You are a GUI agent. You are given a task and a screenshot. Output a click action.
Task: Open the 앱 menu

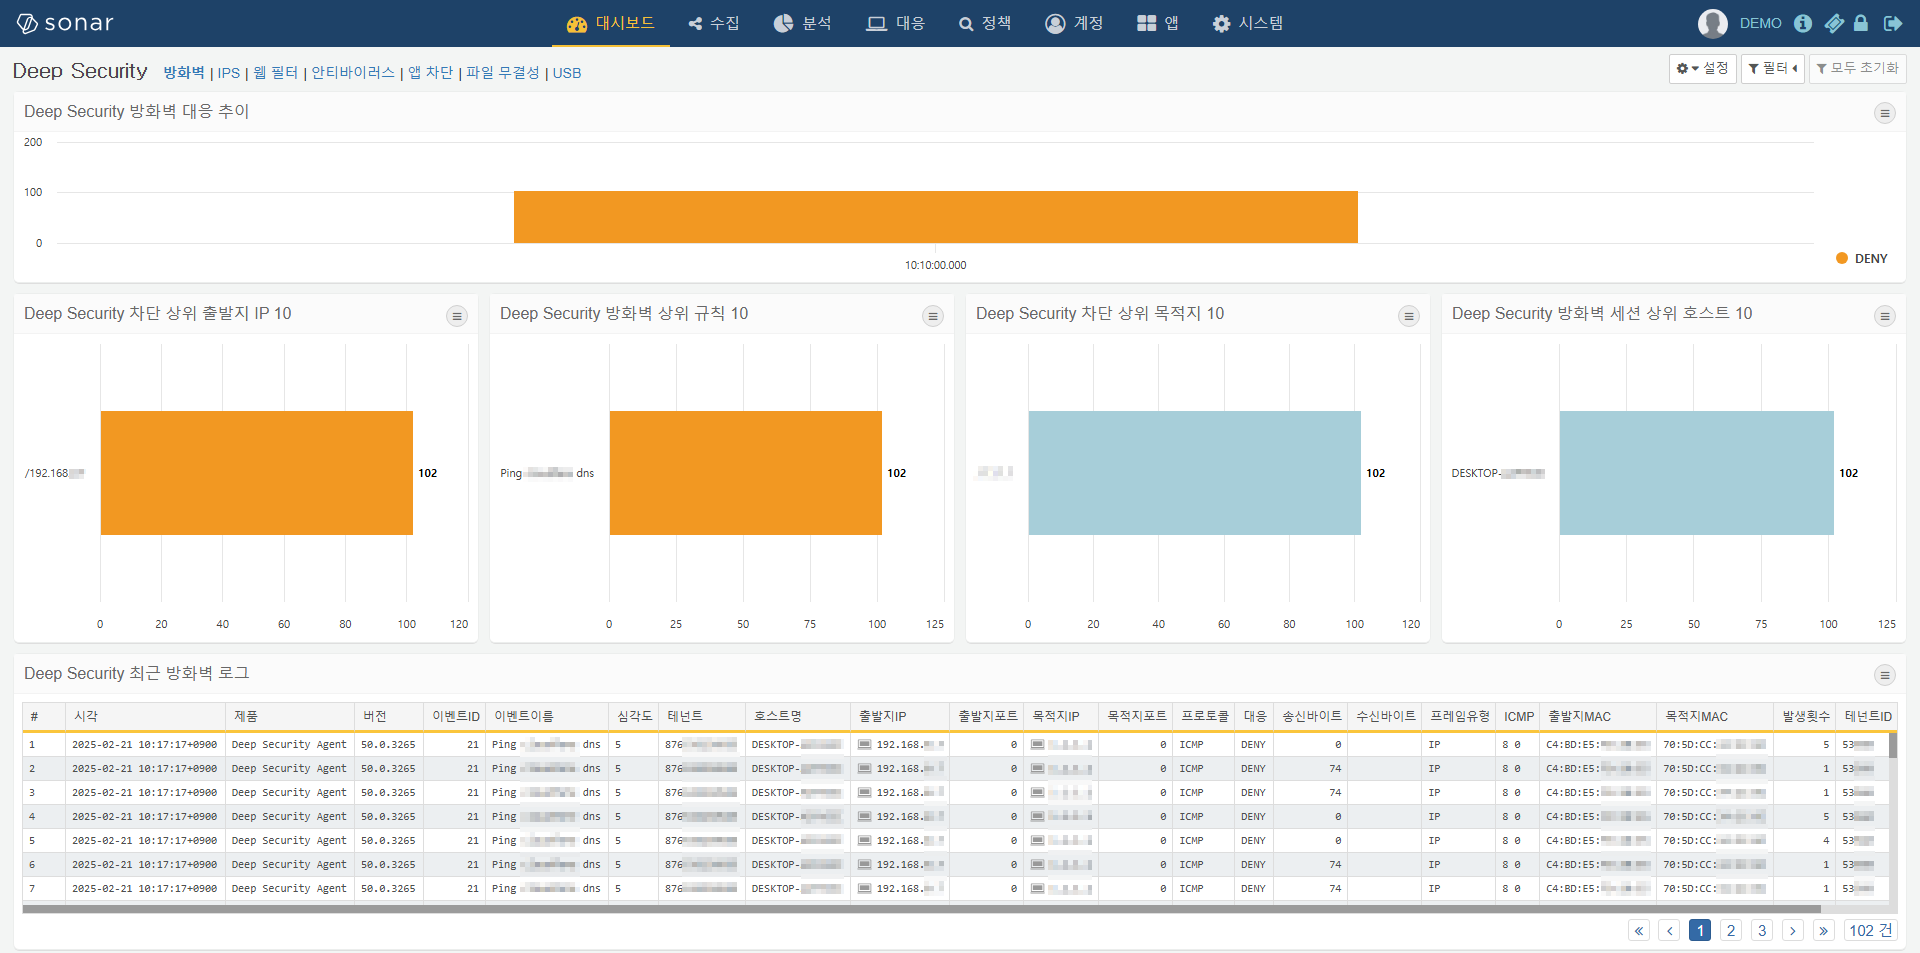click(1158, 23)
